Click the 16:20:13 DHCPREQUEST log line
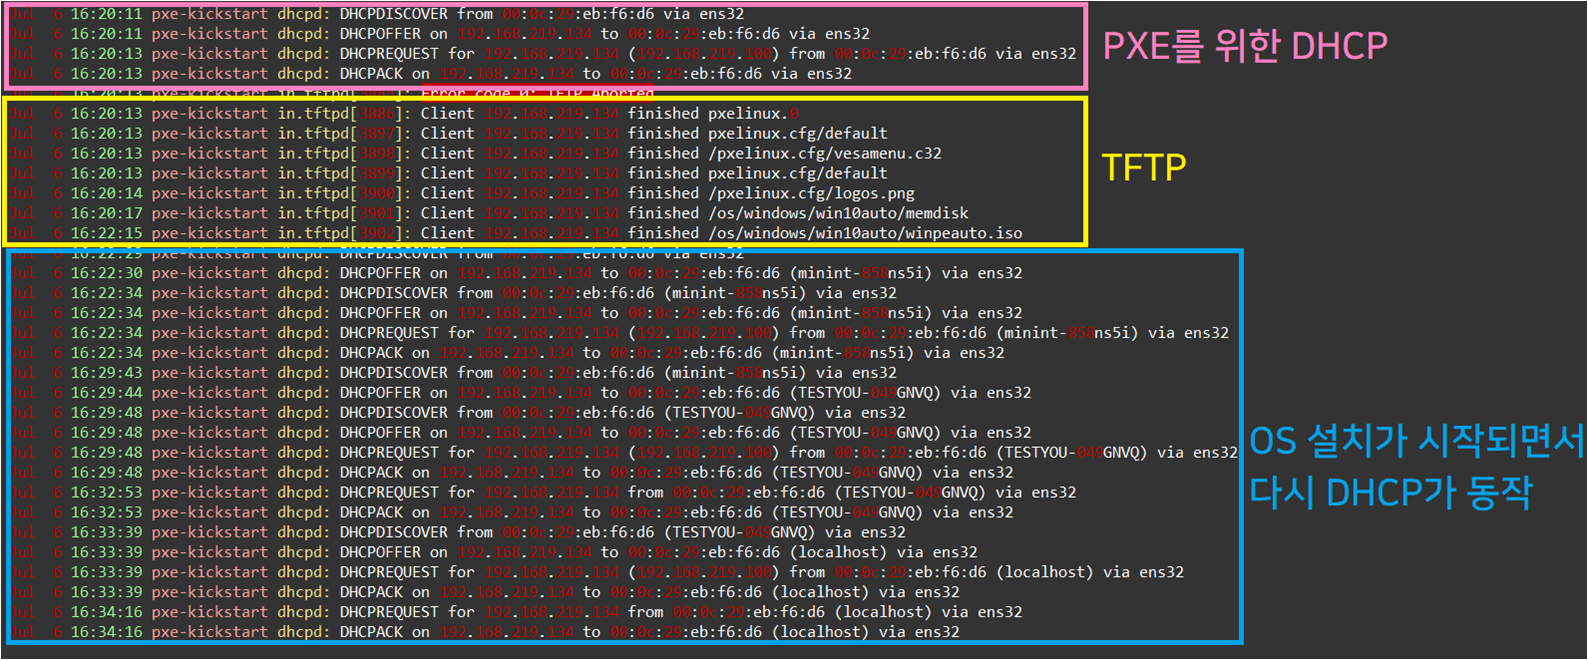Screen dimensions: 1588x660 (543, 54)
